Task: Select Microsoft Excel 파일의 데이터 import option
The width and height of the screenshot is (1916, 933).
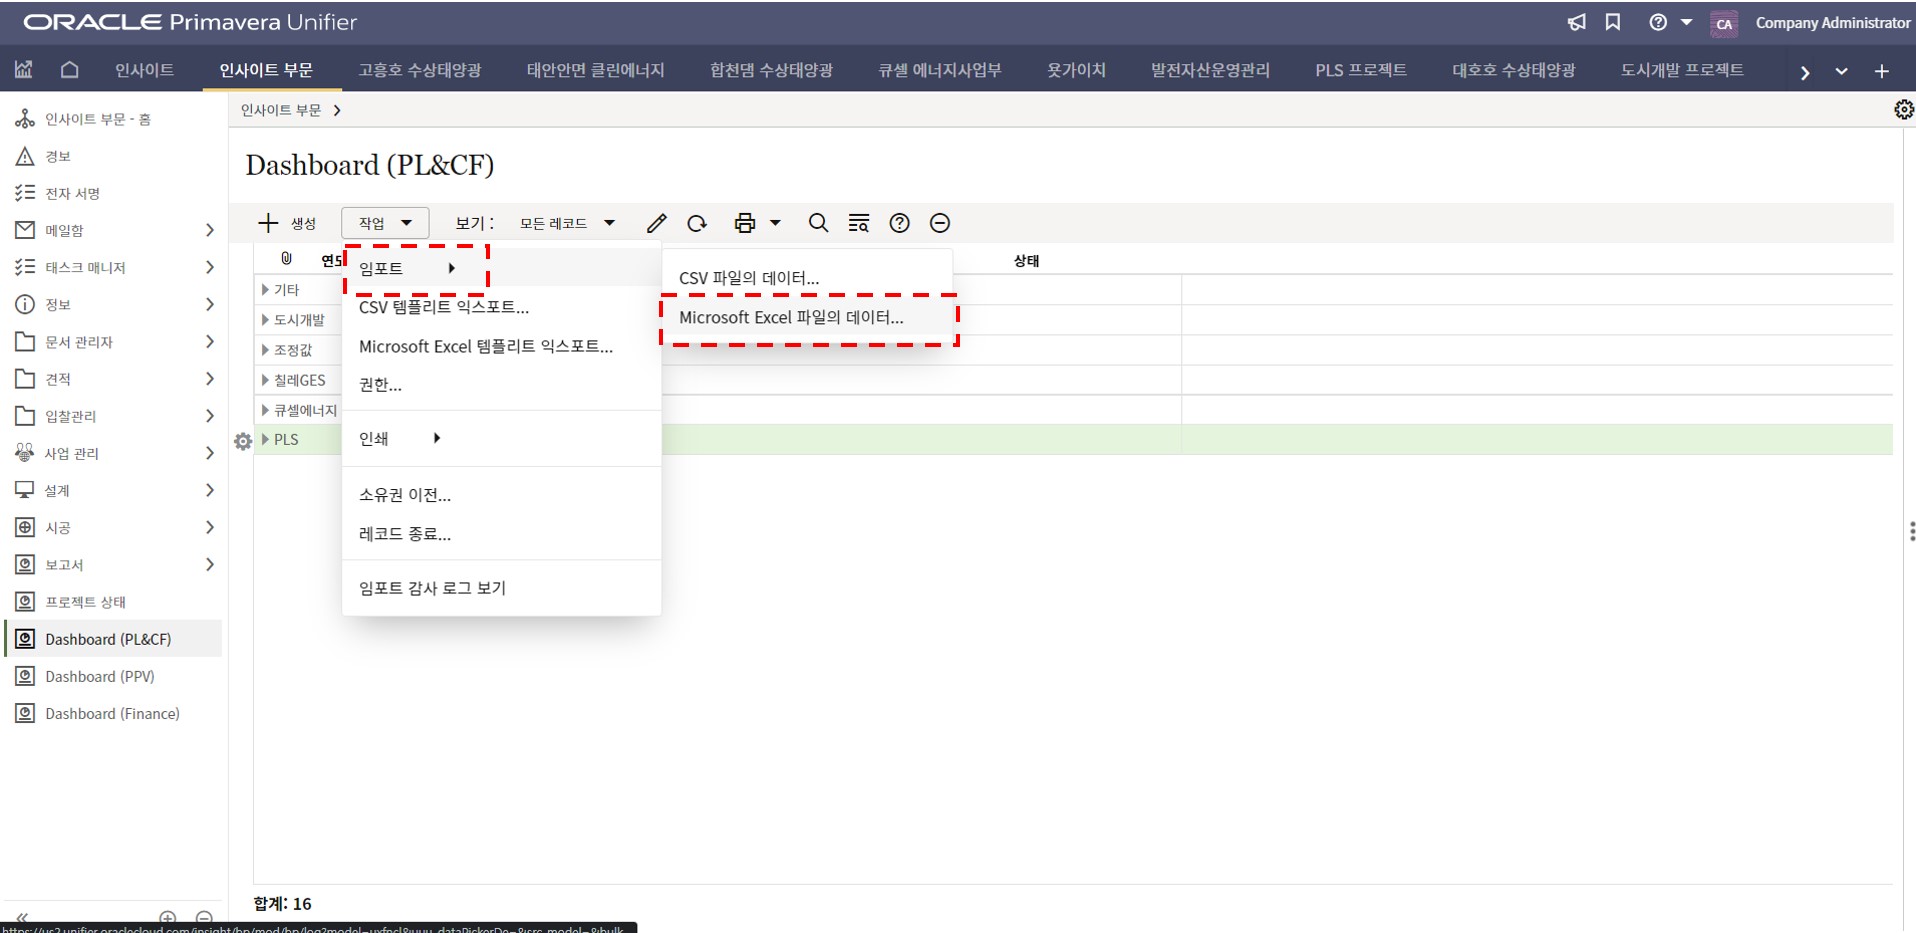Action: (x=790, y=318)
